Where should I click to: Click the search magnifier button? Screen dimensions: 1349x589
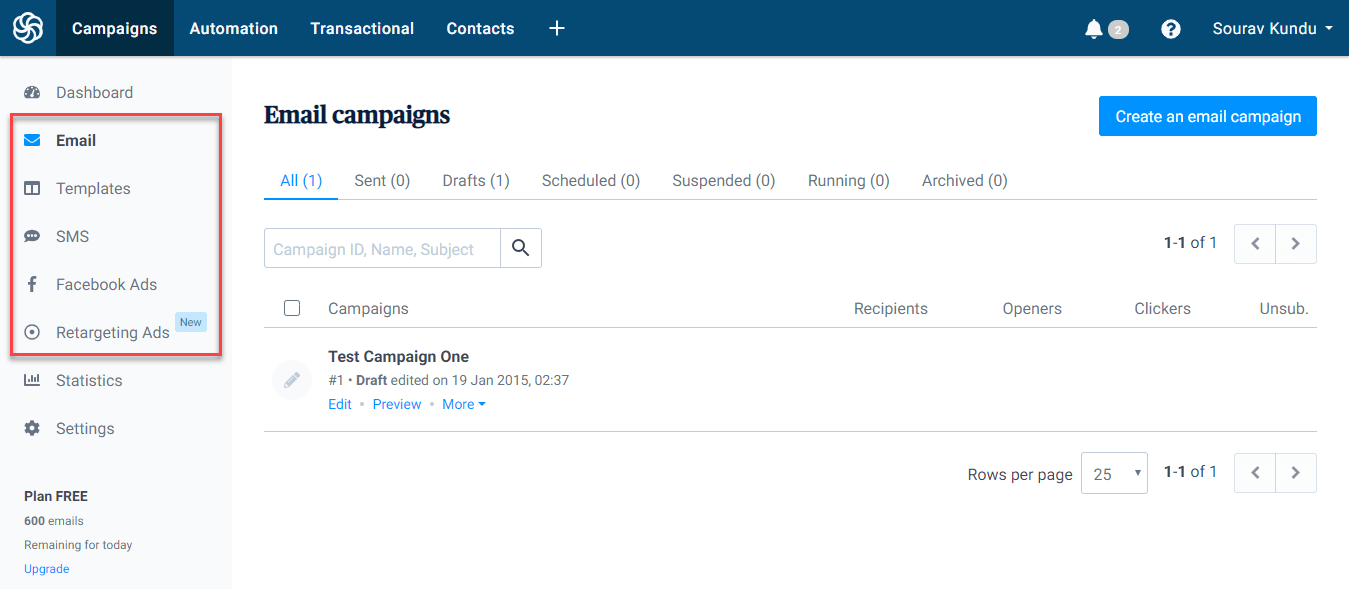click(x=521, y=248)
